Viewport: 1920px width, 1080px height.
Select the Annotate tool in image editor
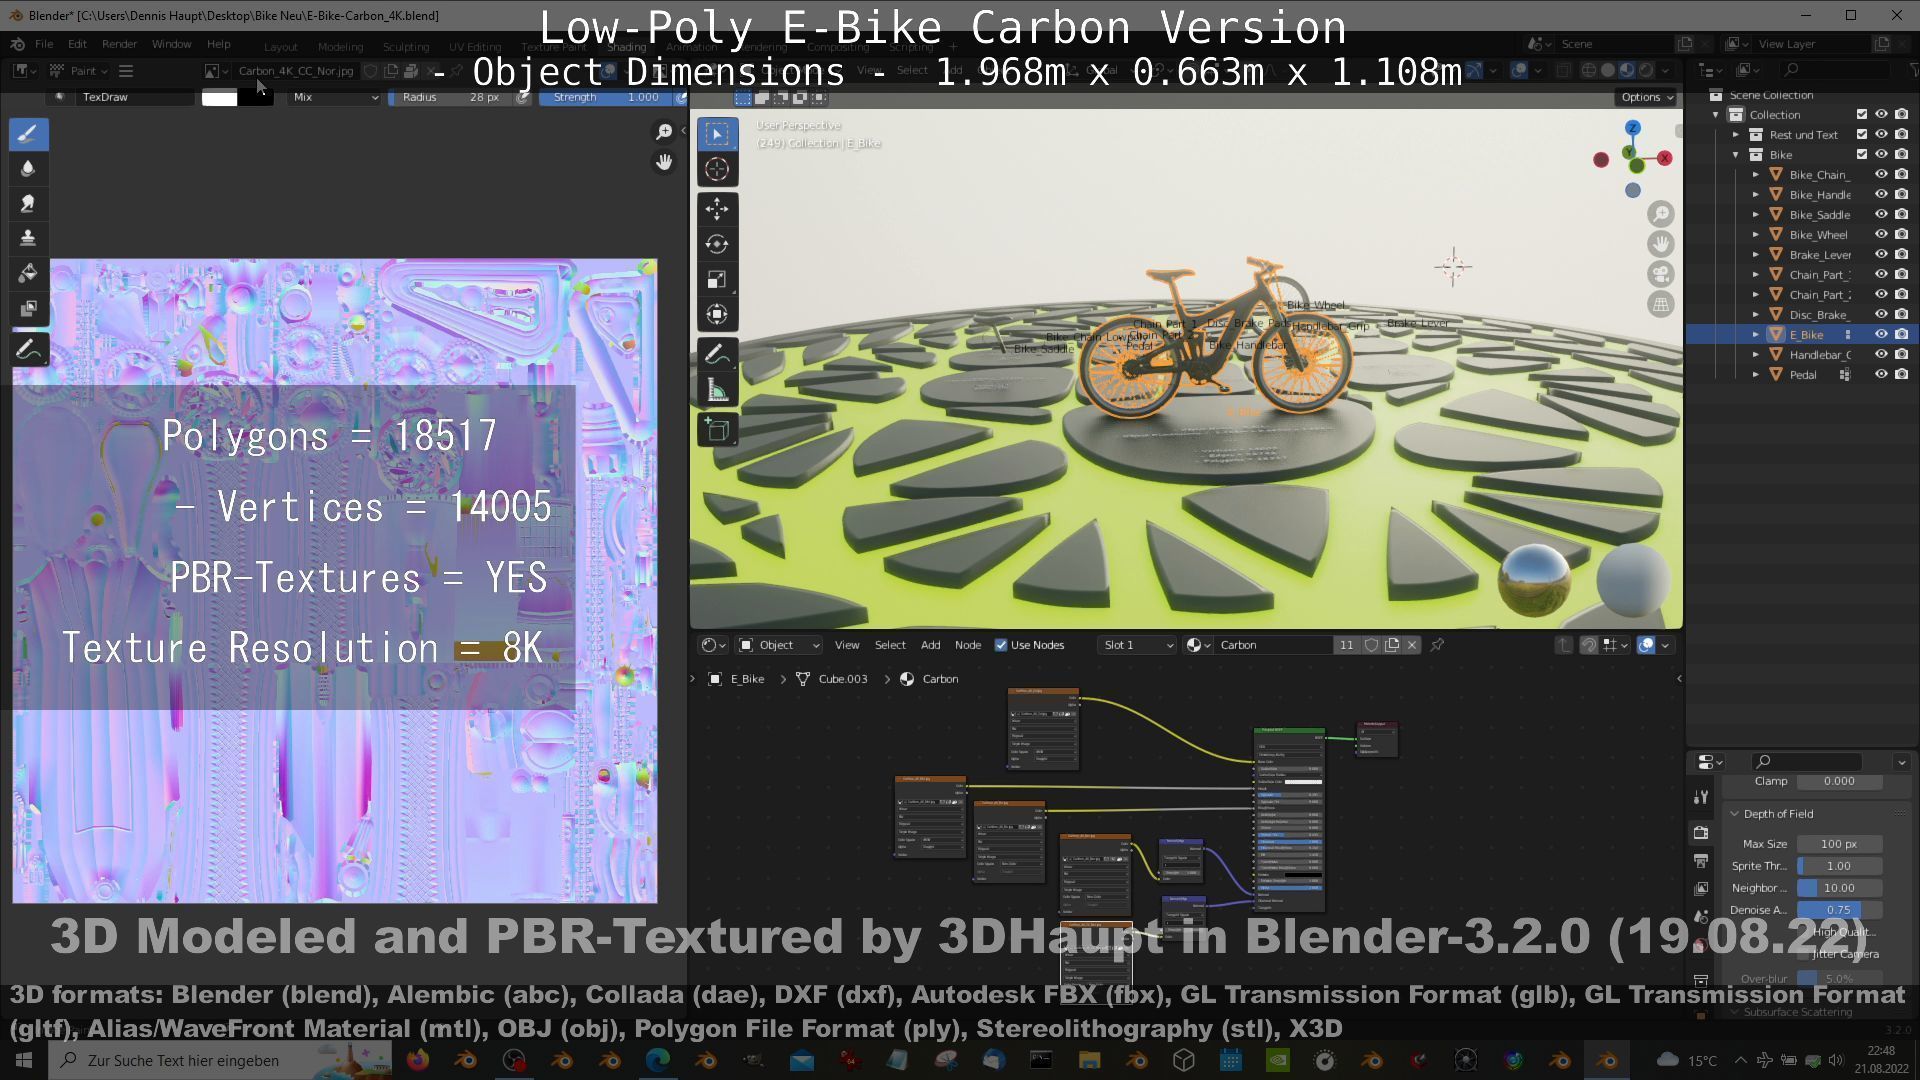point(28,350)
